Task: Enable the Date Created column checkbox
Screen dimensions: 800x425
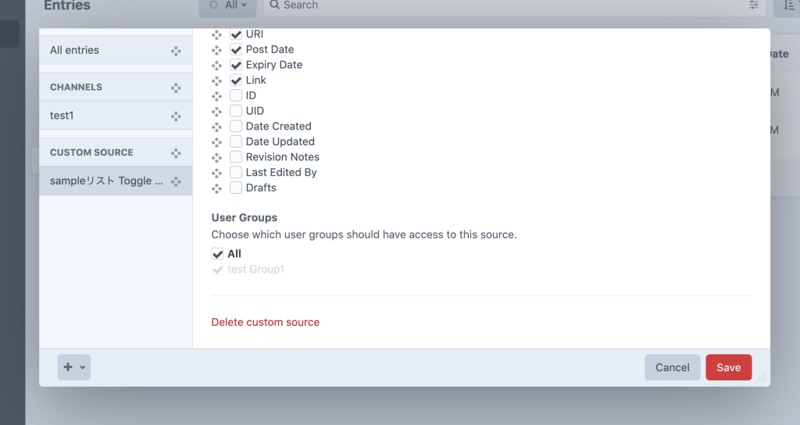Action: [x=236, y=127]
